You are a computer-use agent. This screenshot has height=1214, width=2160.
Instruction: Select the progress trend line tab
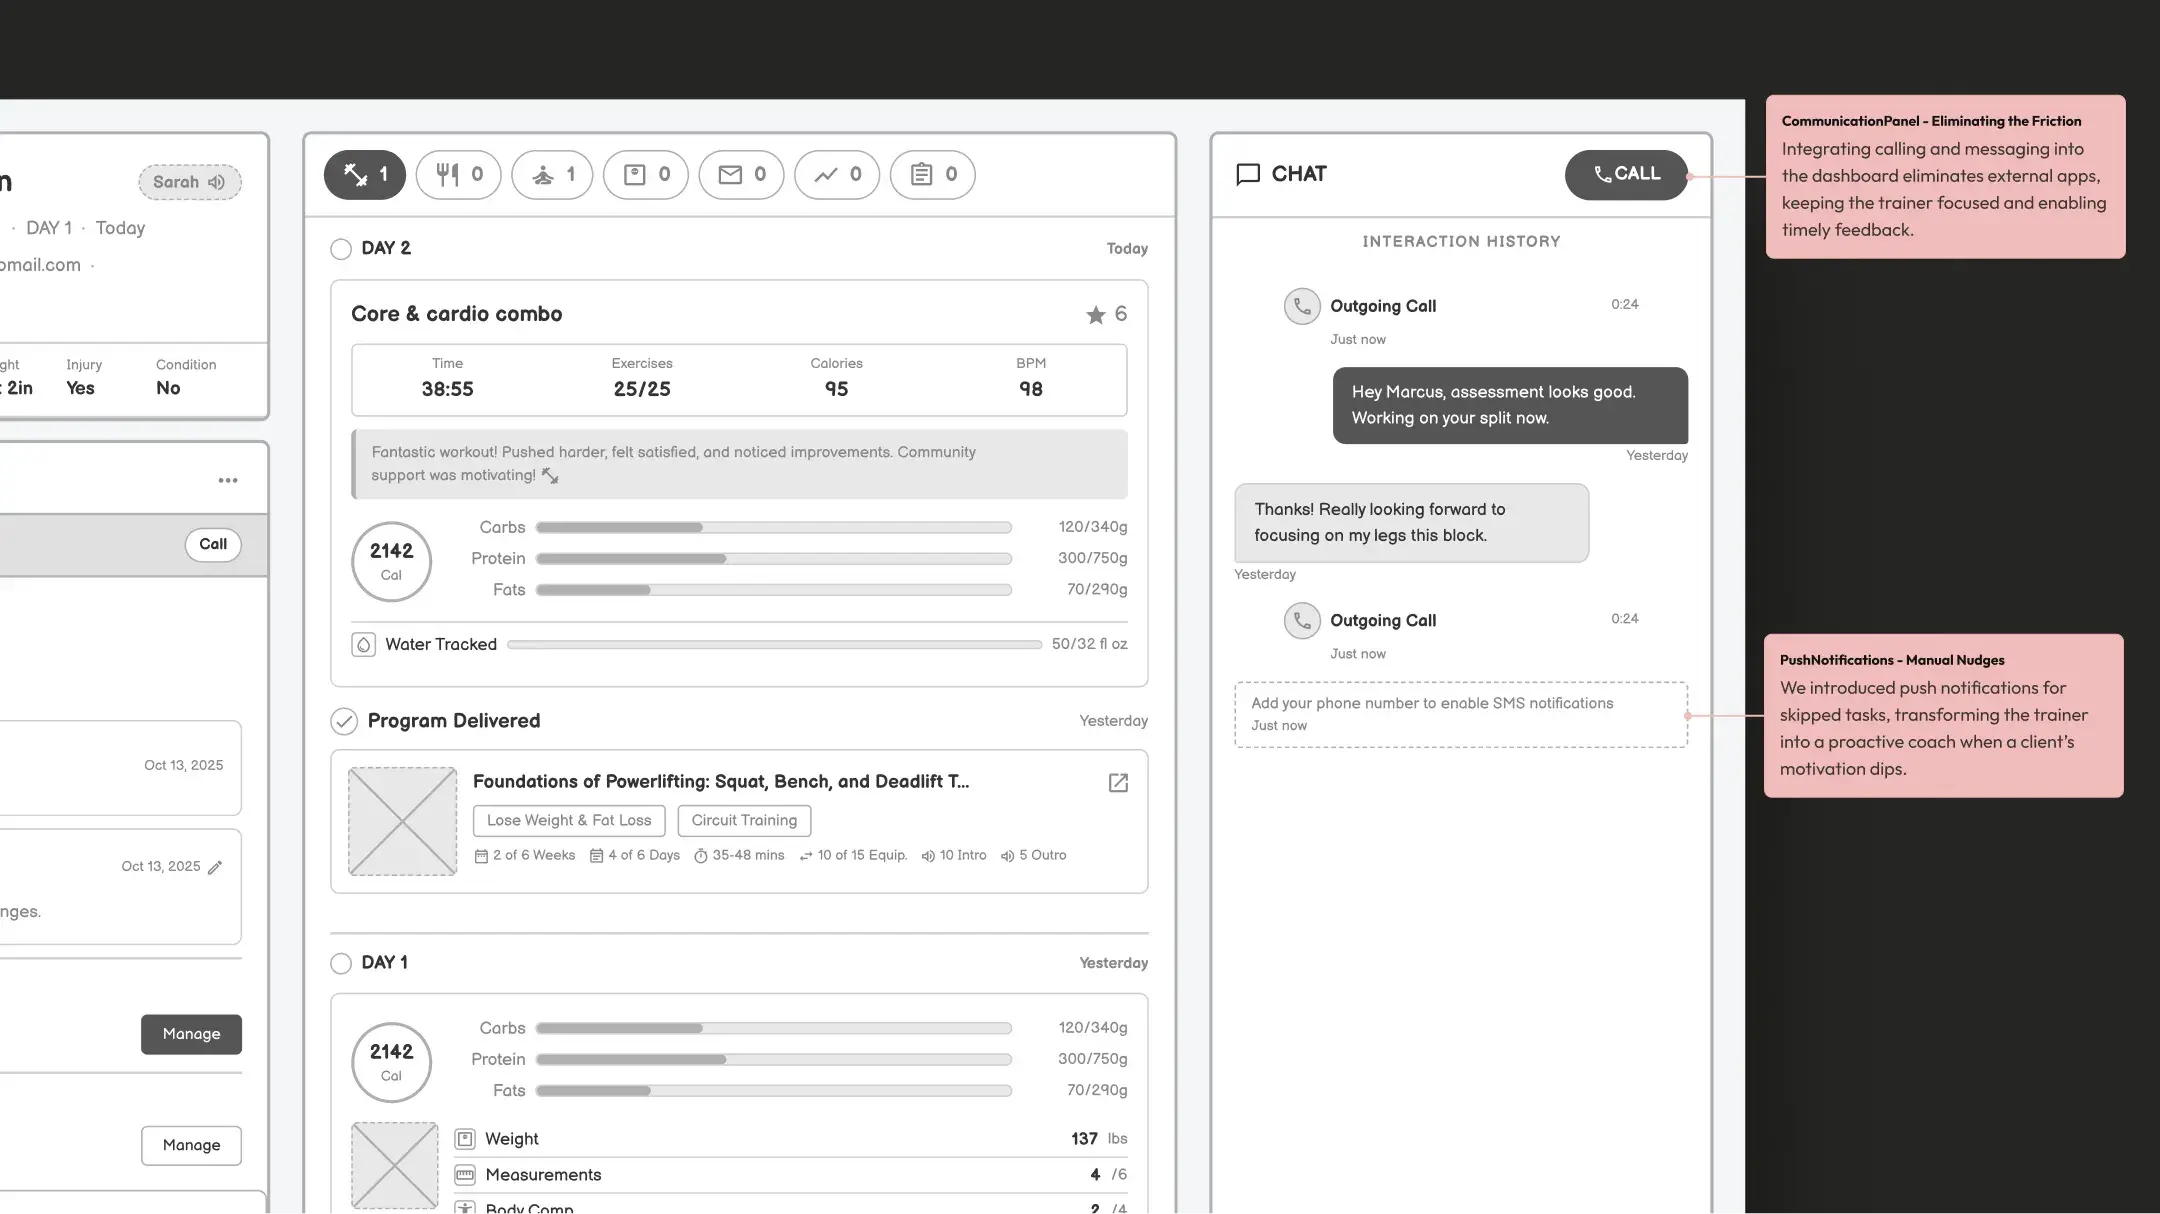(836, 175)
